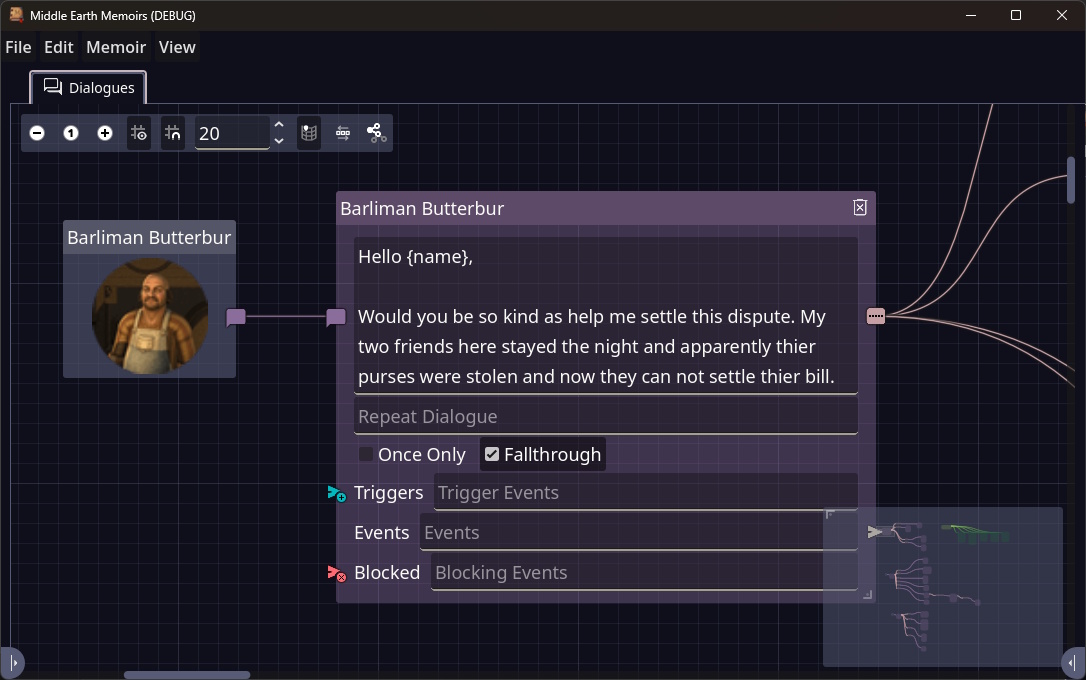This screenshot has height=680, width=1086.
Task: Expand the left side panel arrow
Action: 13,662
